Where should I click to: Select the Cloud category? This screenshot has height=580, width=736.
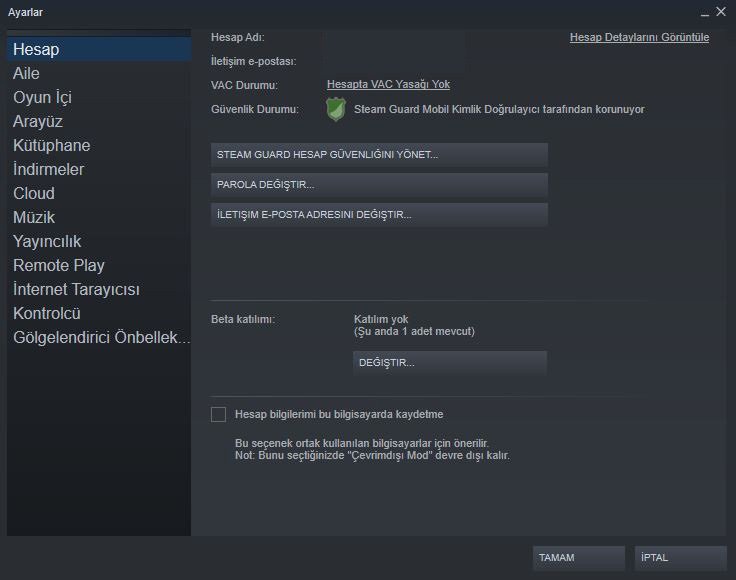coord(34,193)
